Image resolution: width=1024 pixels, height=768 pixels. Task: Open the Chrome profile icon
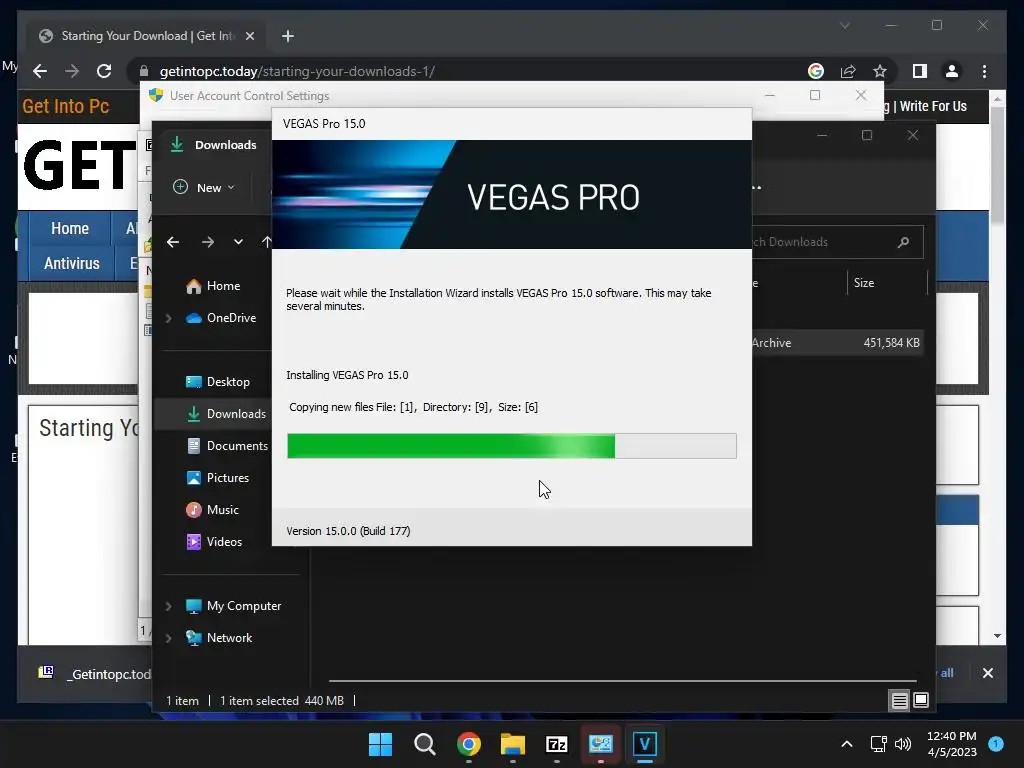[952, 71]
